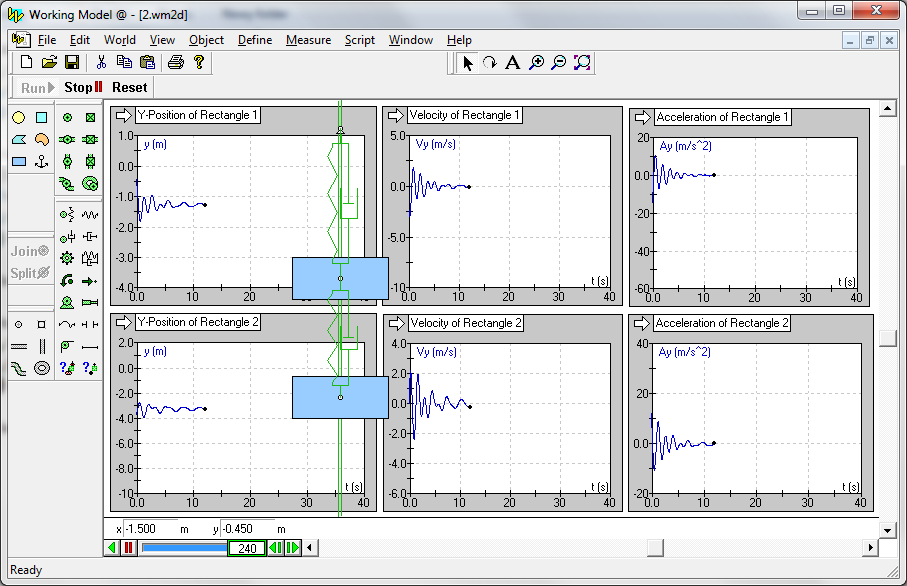Open the File menu
This screenshot has height=586, width=907.
(x=47, y=40)
